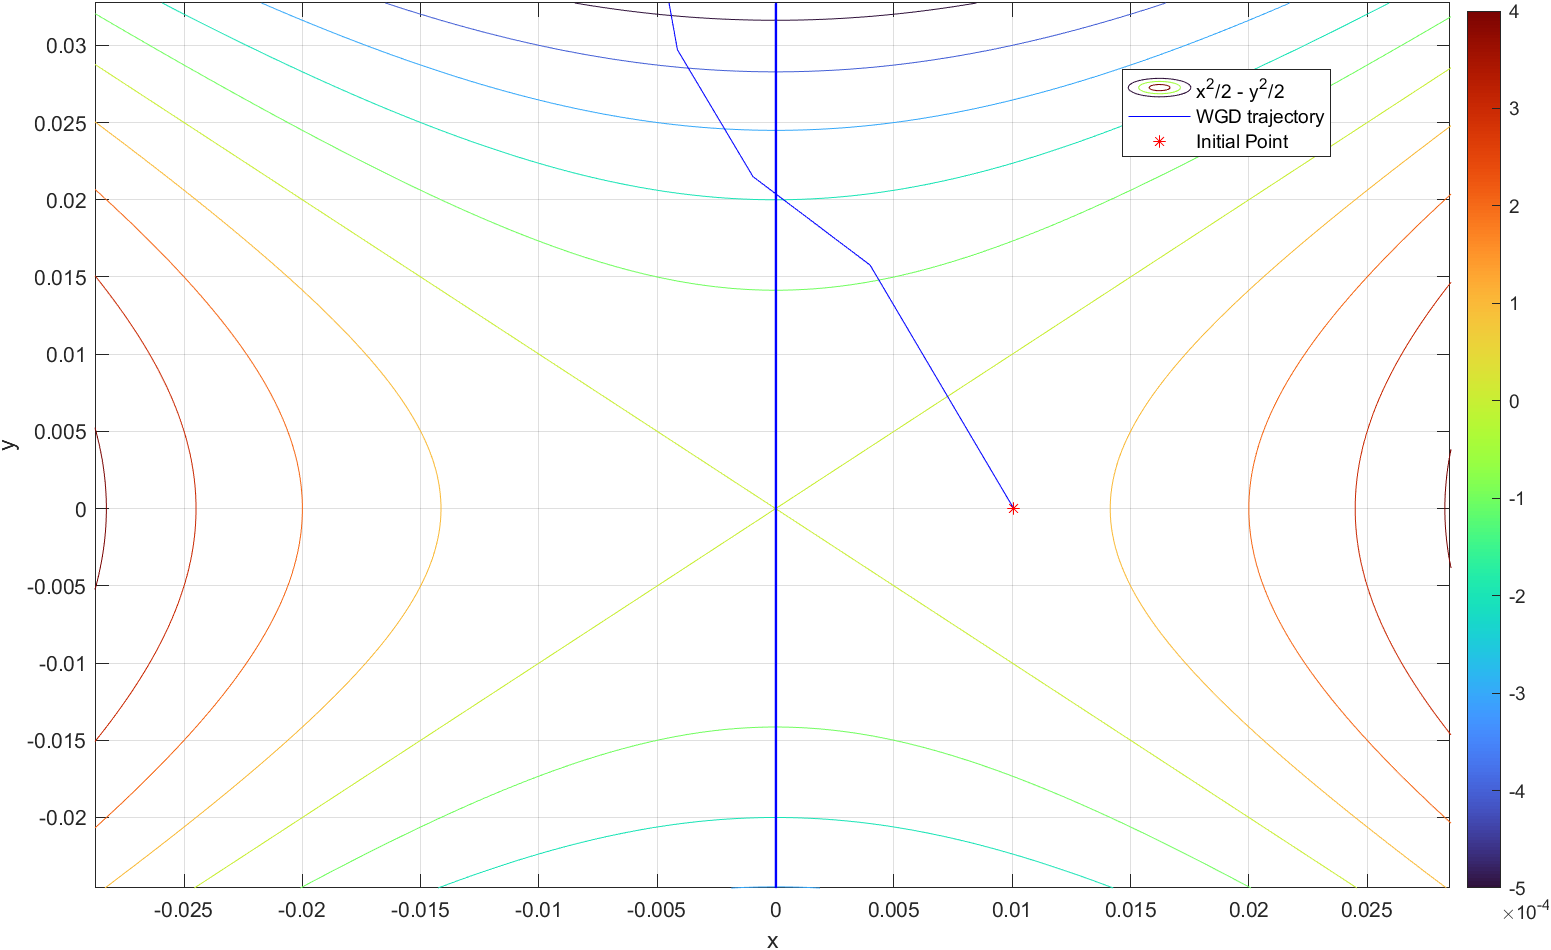The image size is (1551, 950).
Task: Click x-axis tick label 0.015
Action: (x=1130, y=910)
